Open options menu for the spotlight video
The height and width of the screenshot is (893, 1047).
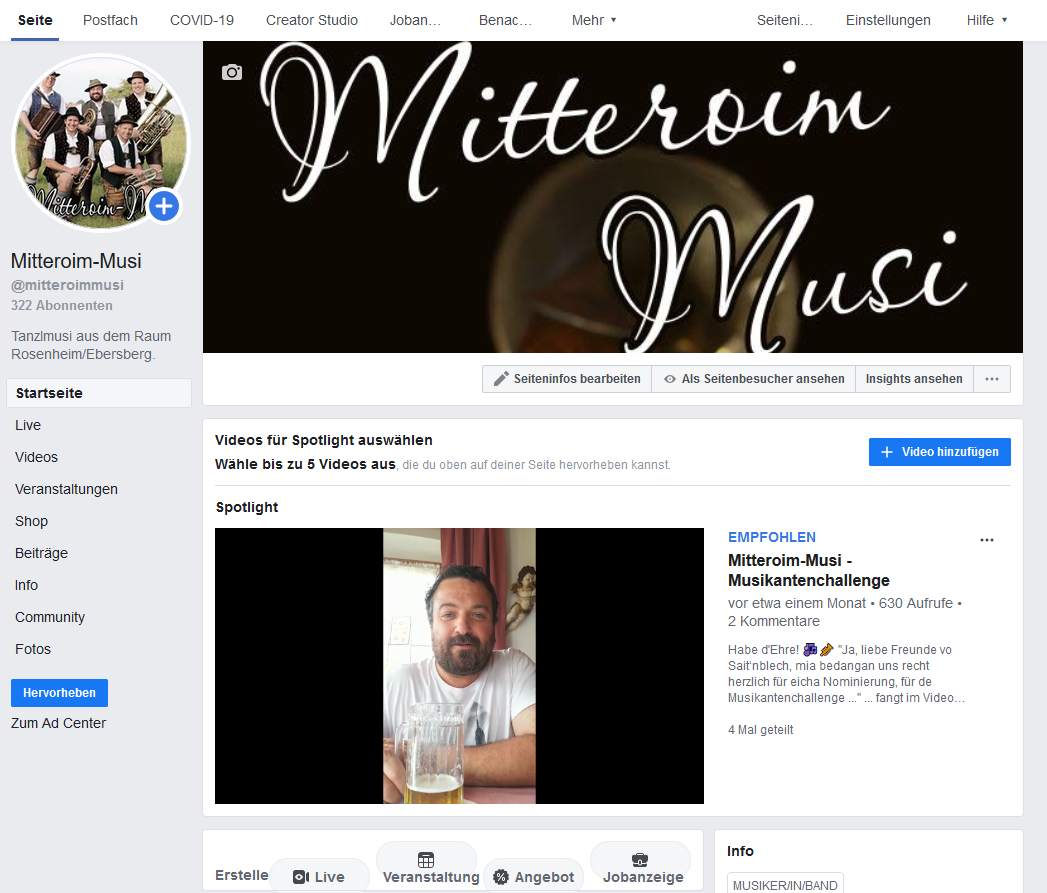(x=987, y=540)
